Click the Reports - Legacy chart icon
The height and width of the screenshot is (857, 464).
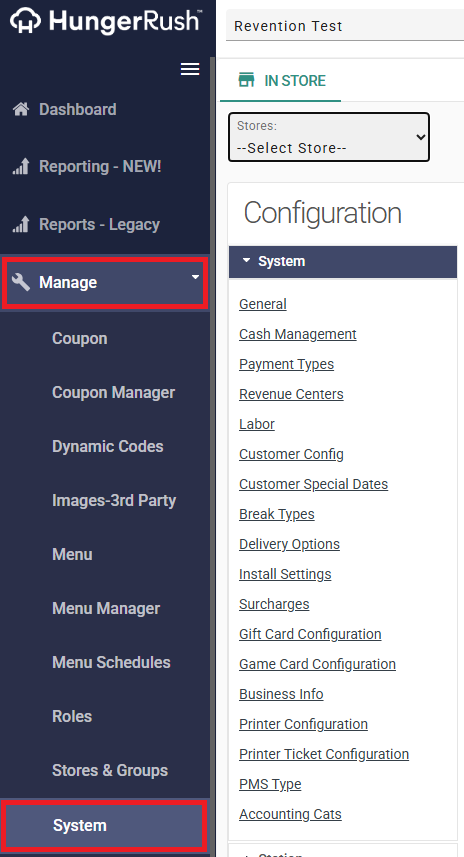pyautogui.click(x=21, y=224)
